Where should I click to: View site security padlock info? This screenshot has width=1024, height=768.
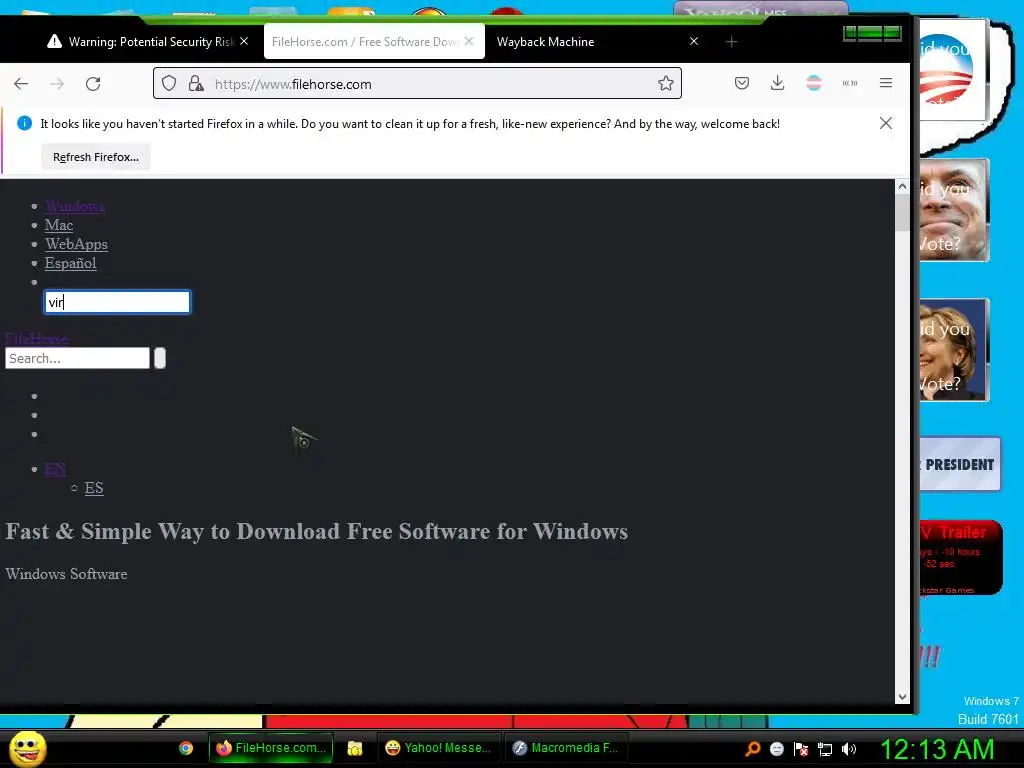tap(196, 84)
